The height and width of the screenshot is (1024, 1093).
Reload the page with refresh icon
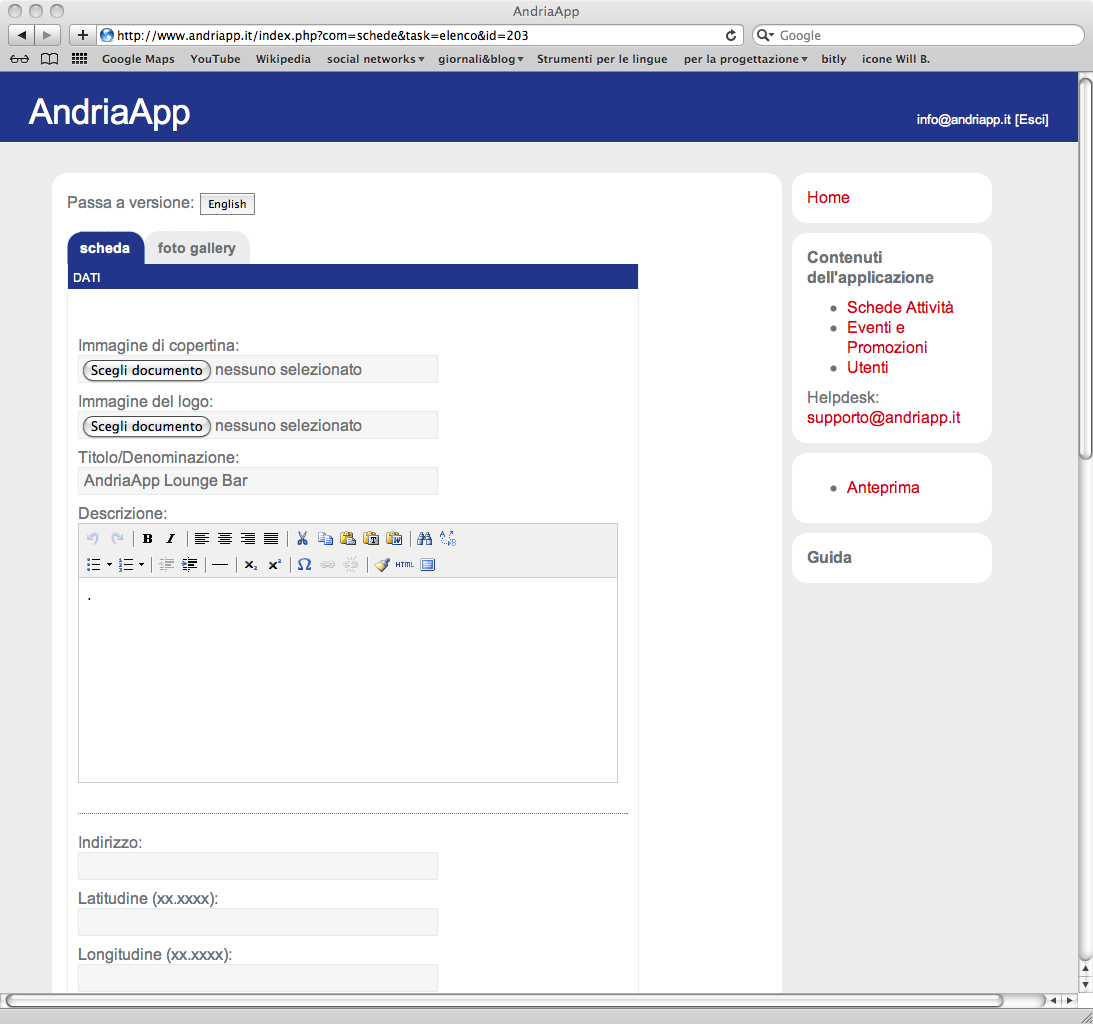[731, 35]
